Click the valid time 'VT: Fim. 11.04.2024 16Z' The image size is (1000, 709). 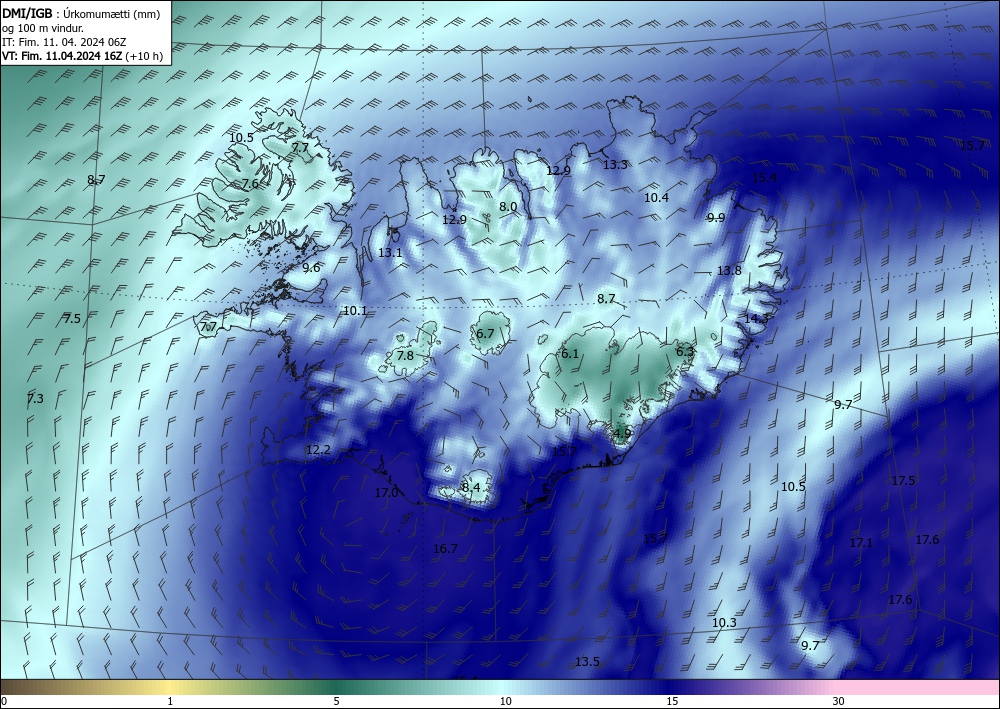point(62,56)
